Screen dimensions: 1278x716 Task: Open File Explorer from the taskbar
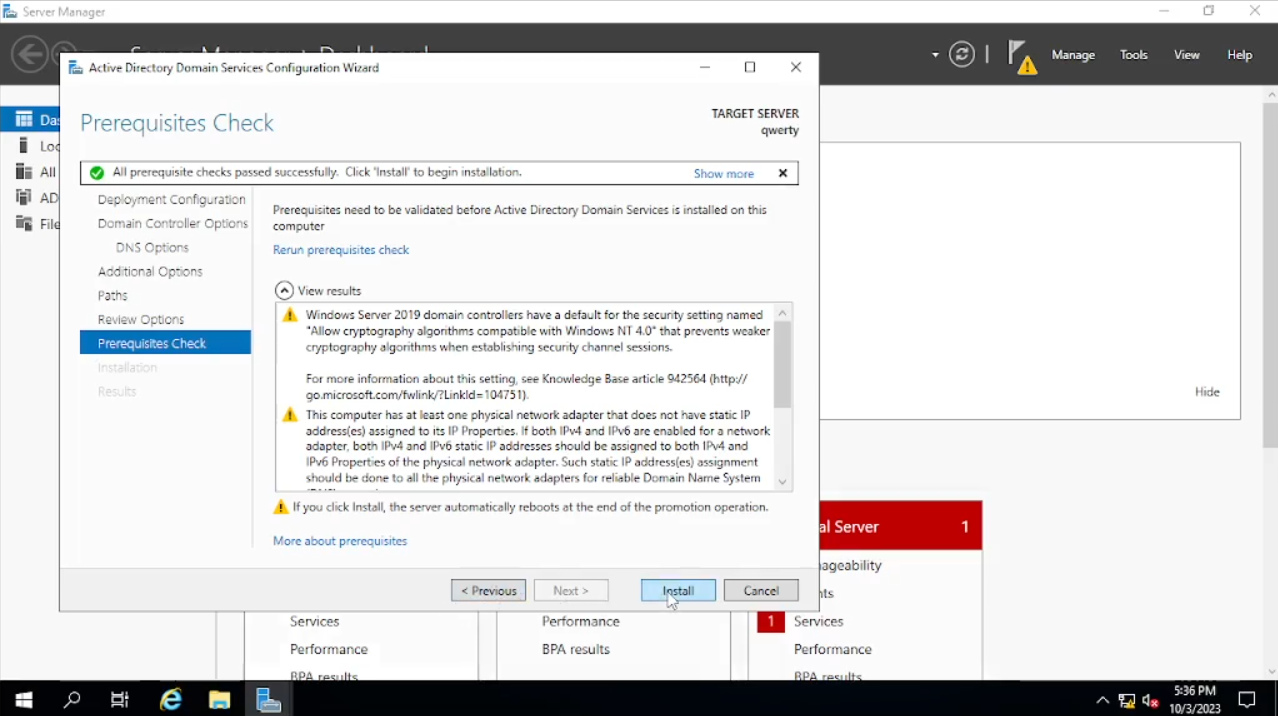(219, 699)
